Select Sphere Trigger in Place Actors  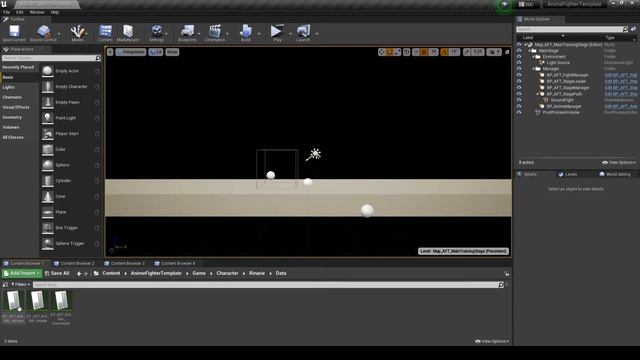pyautogui.click(x=71, y=244)
